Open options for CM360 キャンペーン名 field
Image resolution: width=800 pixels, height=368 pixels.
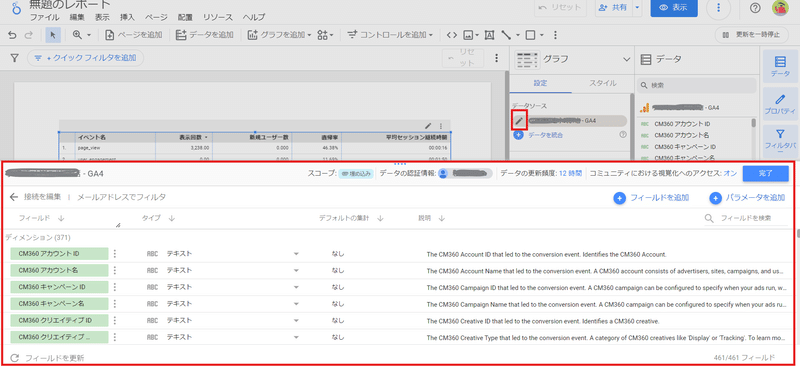click(115, 303)
